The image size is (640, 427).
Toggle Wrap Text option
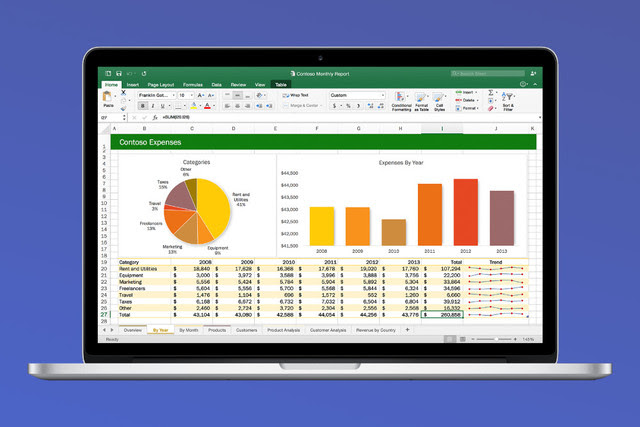point(296,95)
